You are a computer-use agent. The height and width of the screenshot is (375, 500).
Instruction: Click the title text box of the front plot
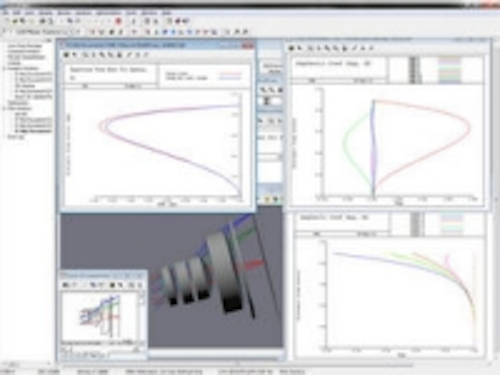tap(111, 74)
